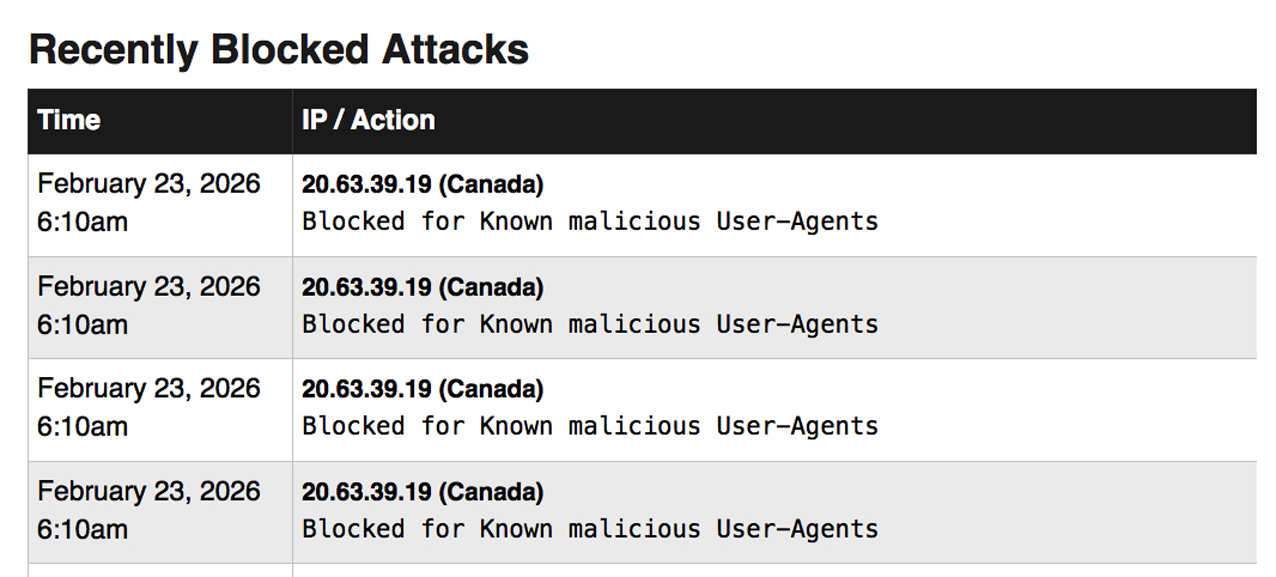Click IP address 20.63.39.19 in the fourth row

tap(366, 493)
